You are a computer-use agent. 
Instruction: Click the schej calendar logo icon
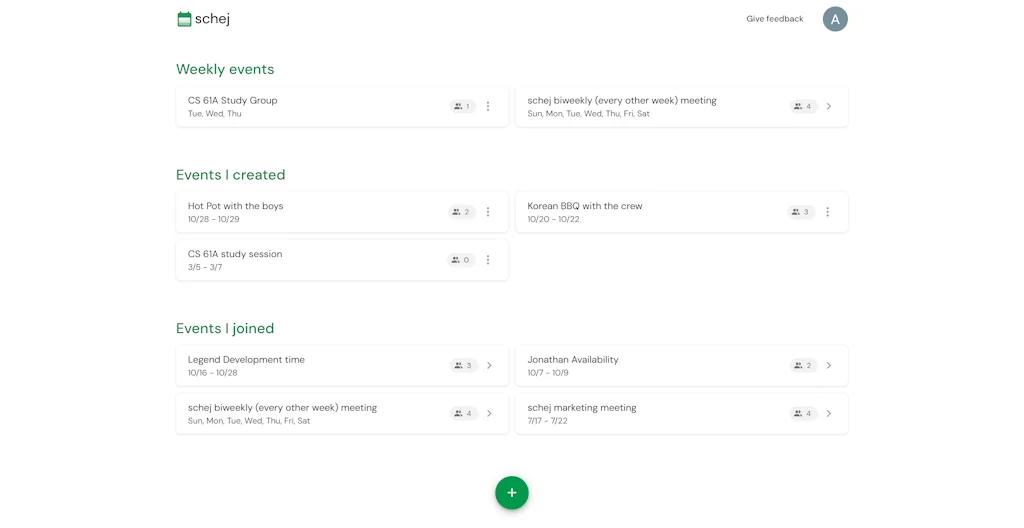point(184,19)
